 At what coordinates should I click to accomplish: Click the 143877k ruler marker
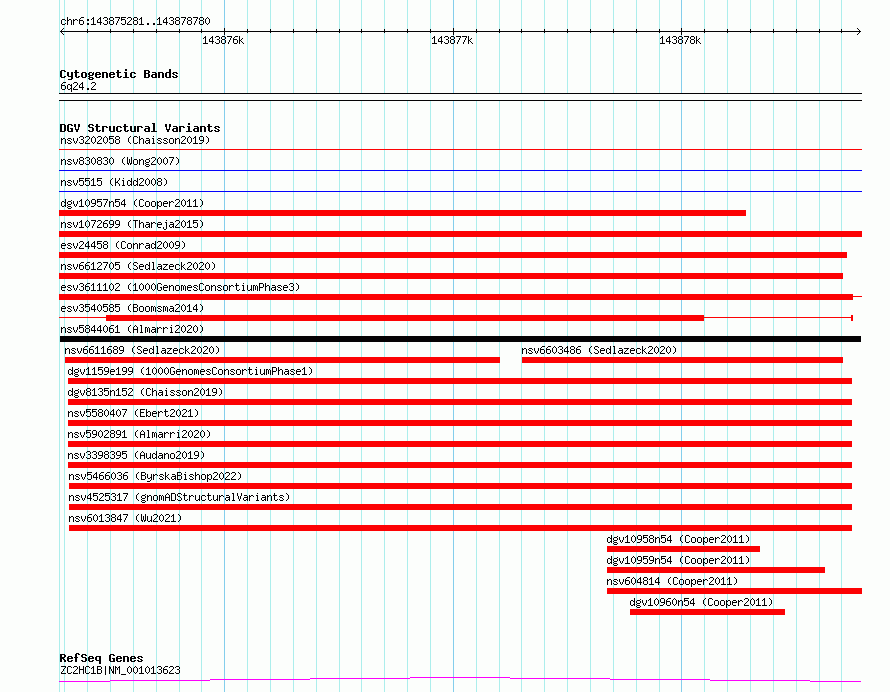(x=452, y=40)
